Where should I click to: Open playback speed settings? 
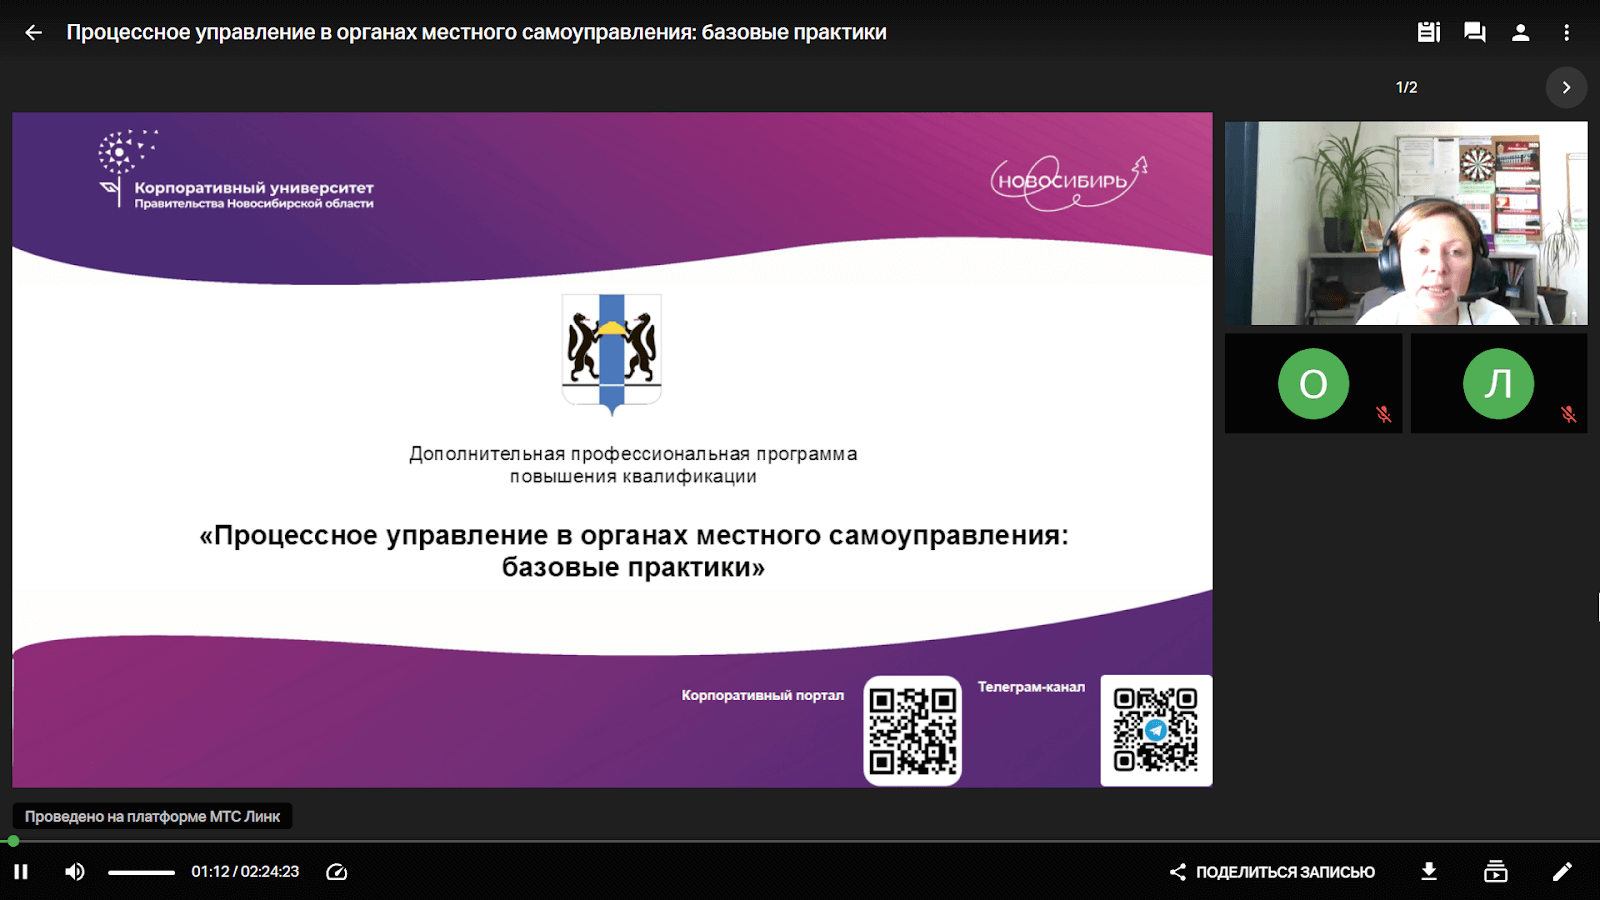337,872
